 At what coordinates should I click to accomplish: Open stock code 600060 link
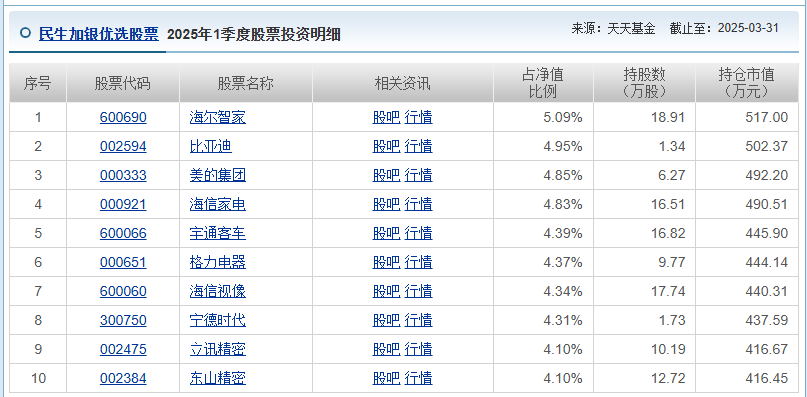(123, 291)
